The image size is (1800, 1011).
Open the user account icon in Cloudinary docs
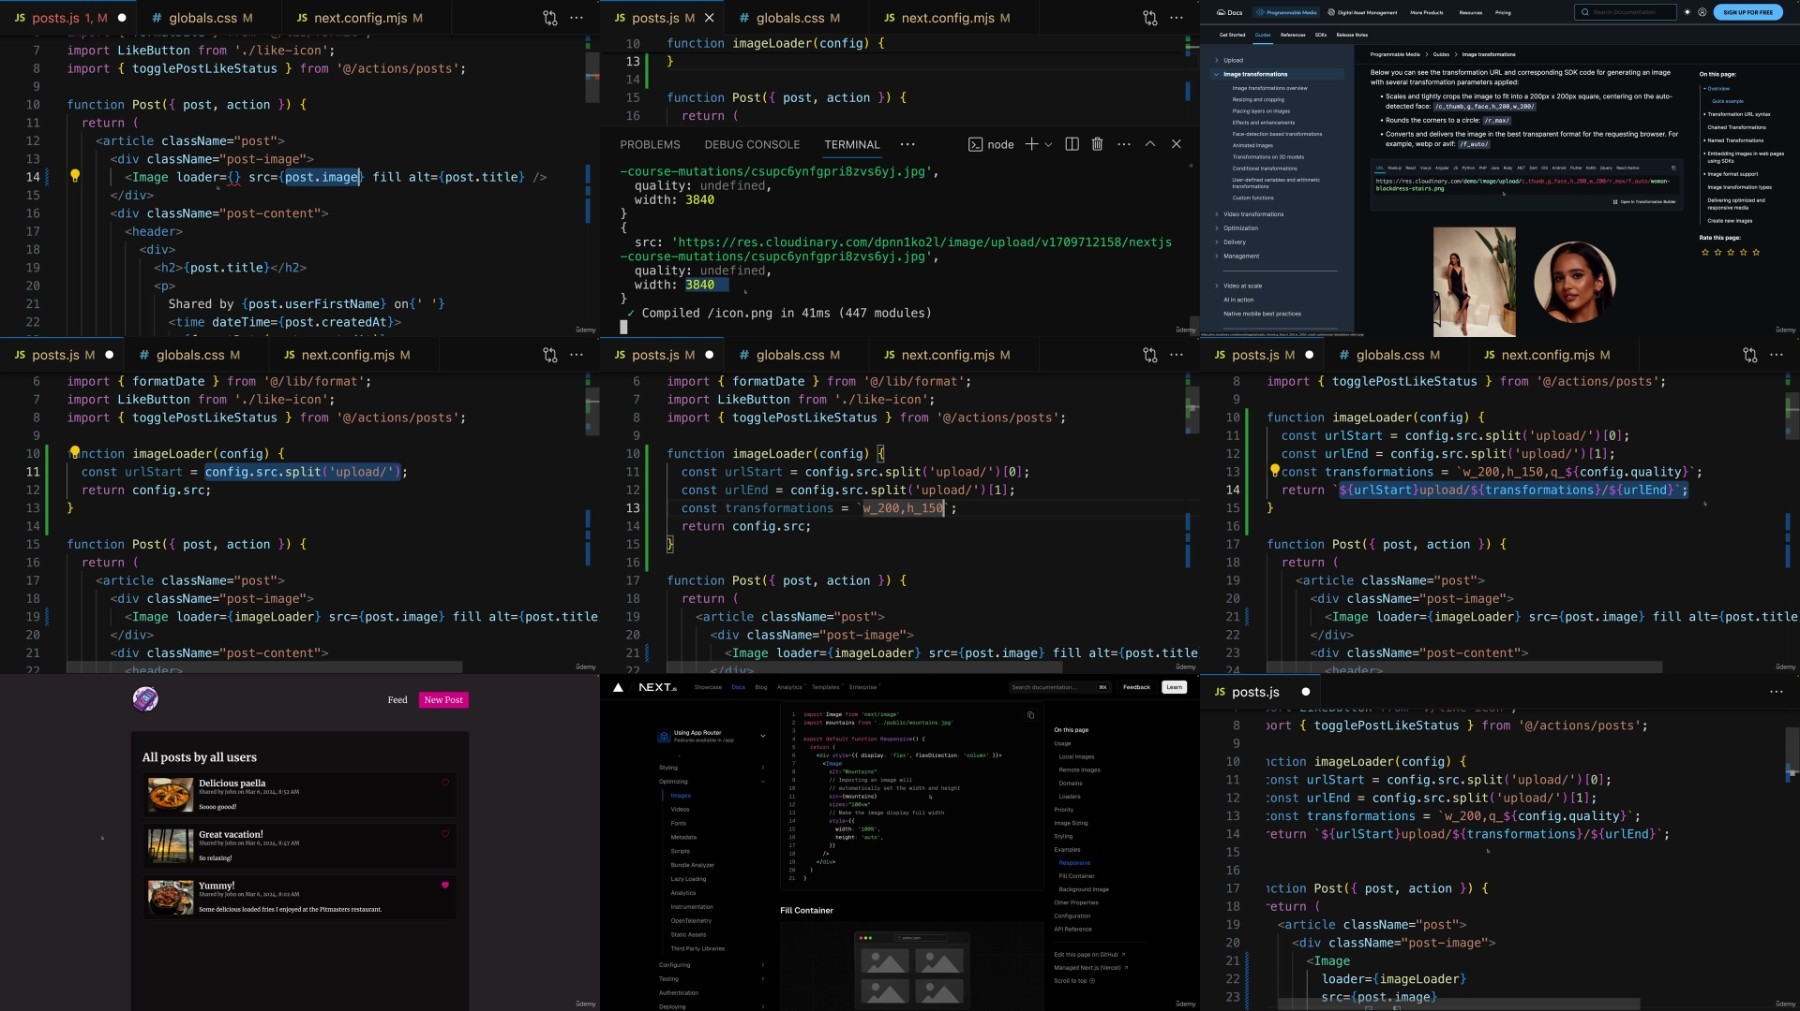click(x=1702, y=12)
